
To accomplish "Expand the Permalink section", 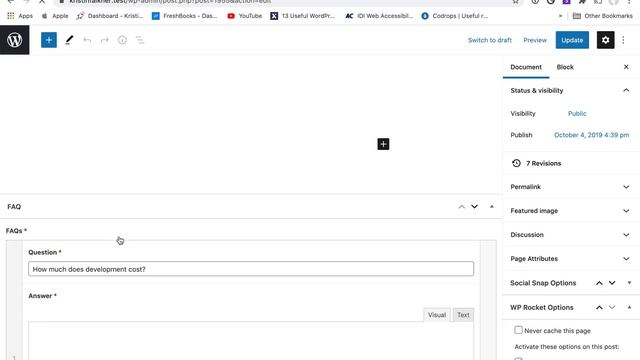I will pyautogui.click(x=571, y=187).
